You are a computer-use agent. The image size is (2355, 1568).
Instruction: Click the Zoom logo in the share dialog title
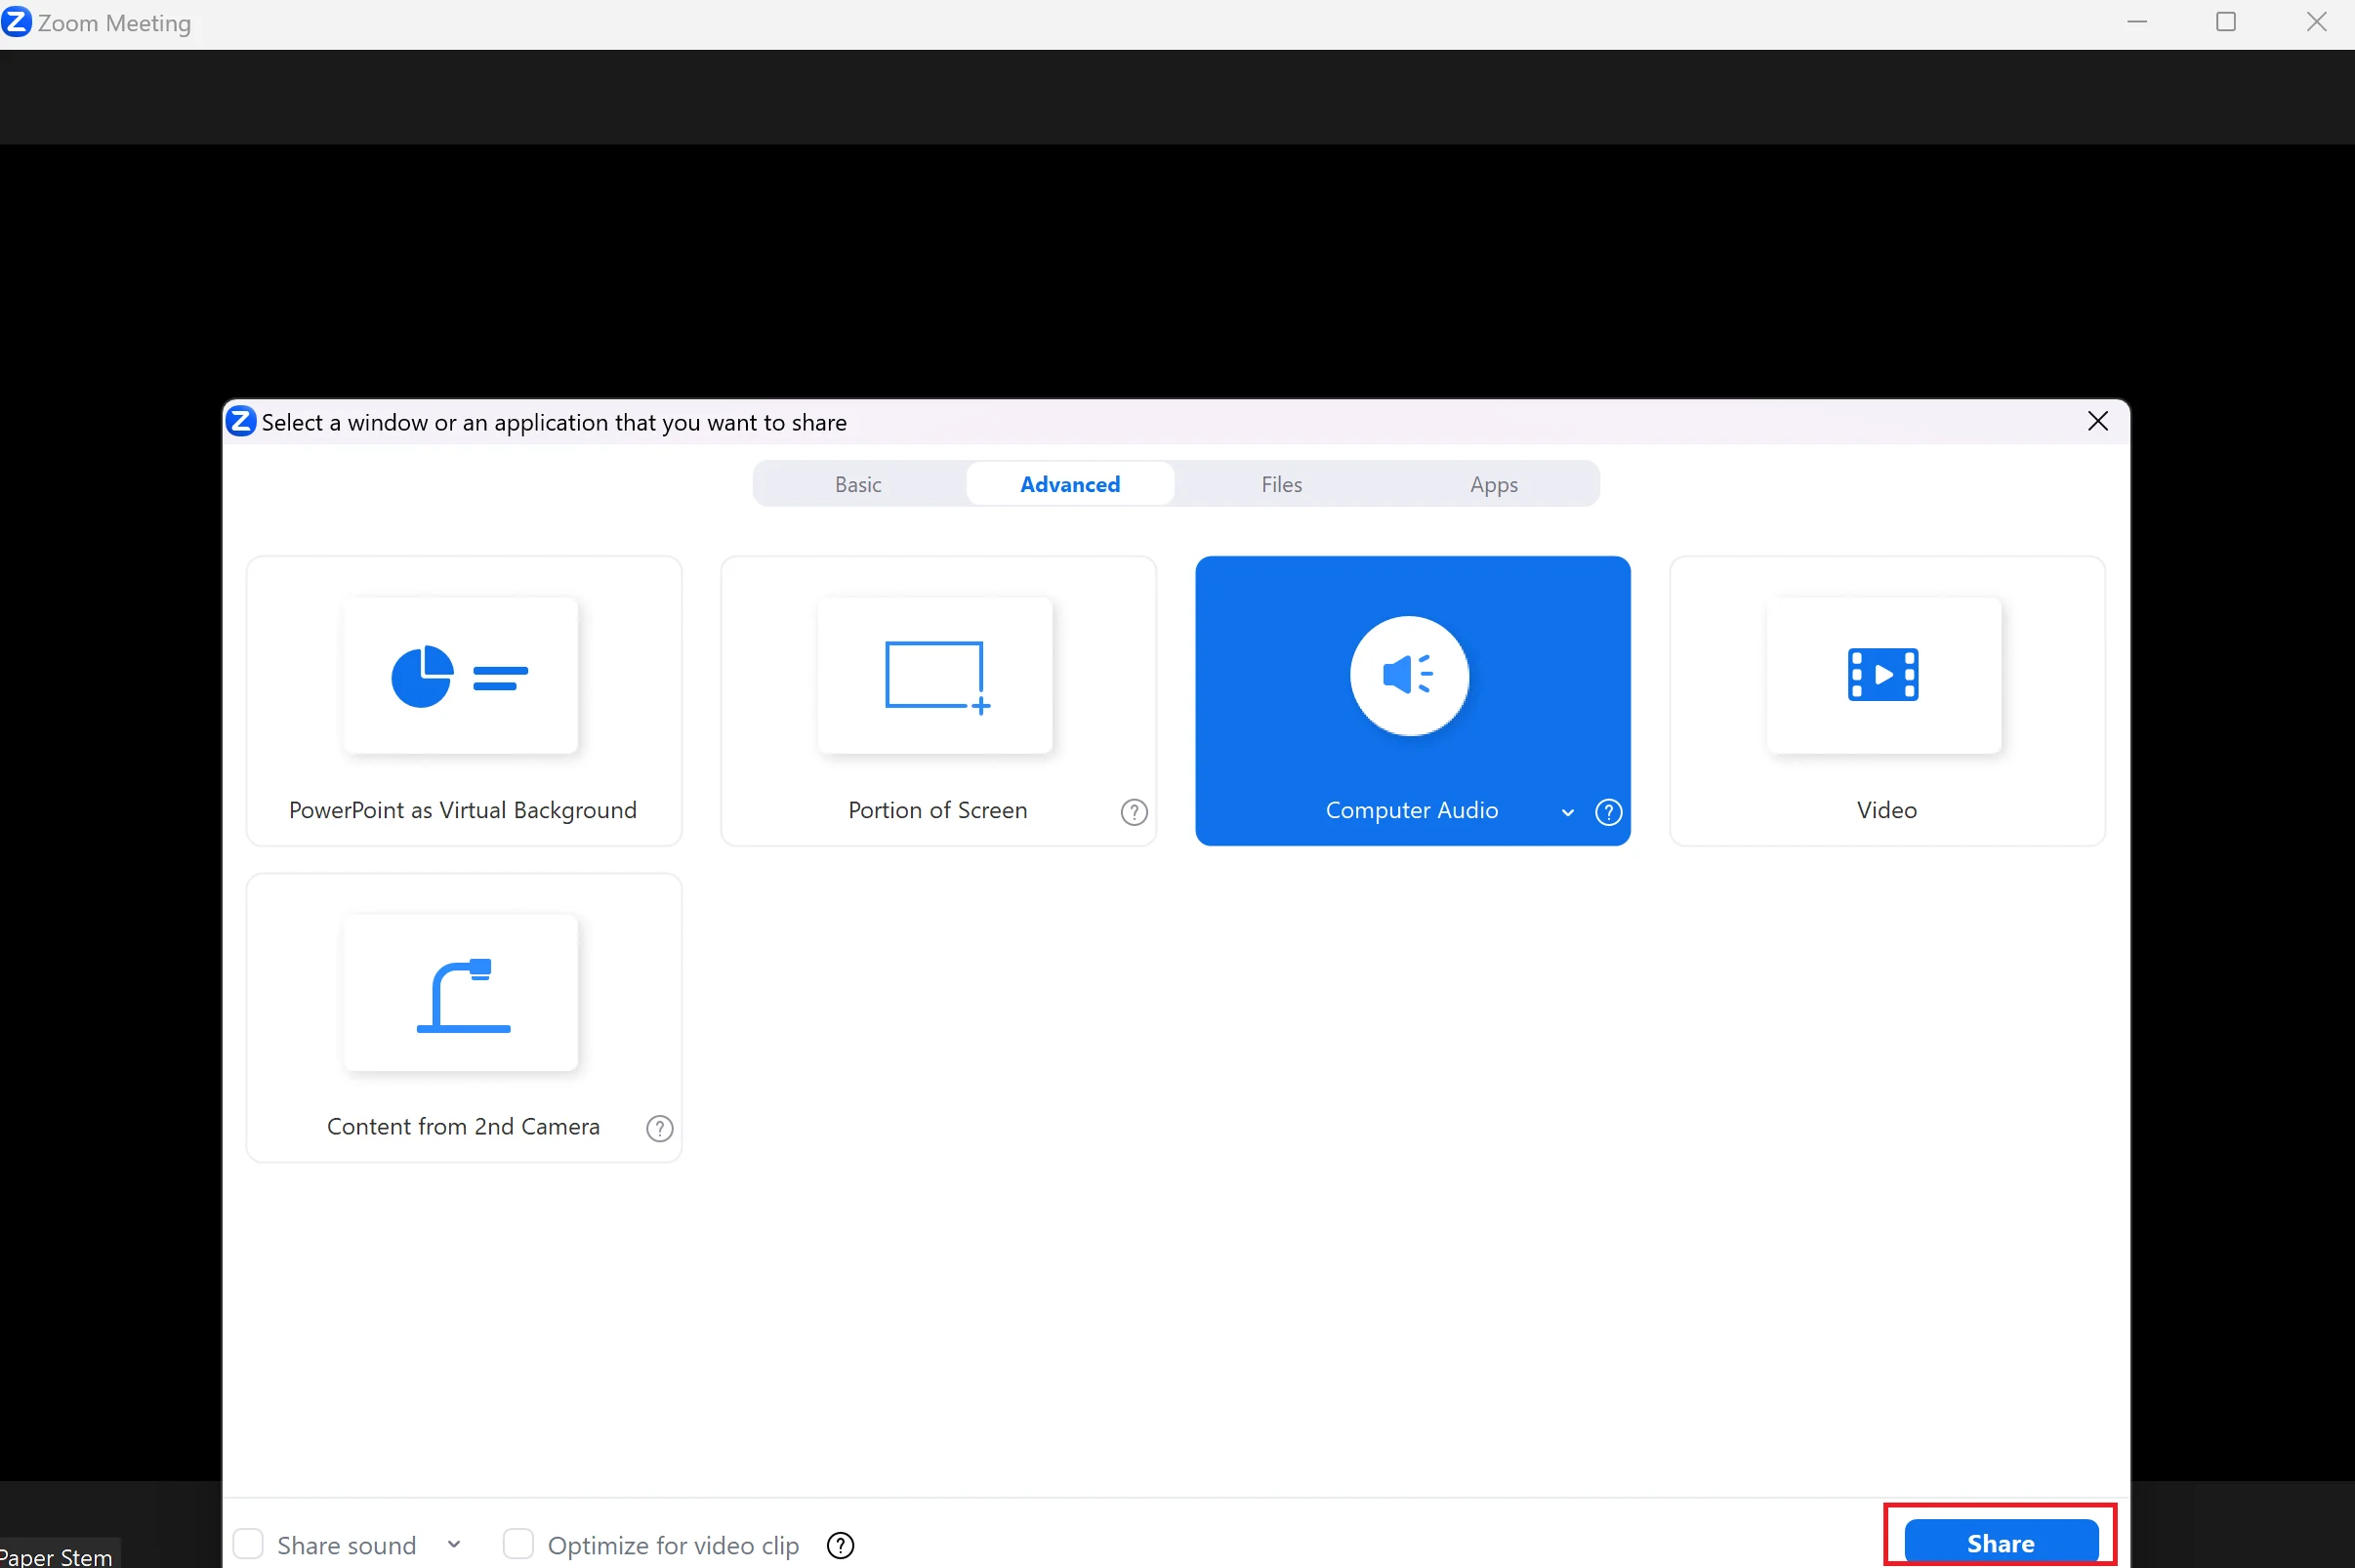pos(242,421)
